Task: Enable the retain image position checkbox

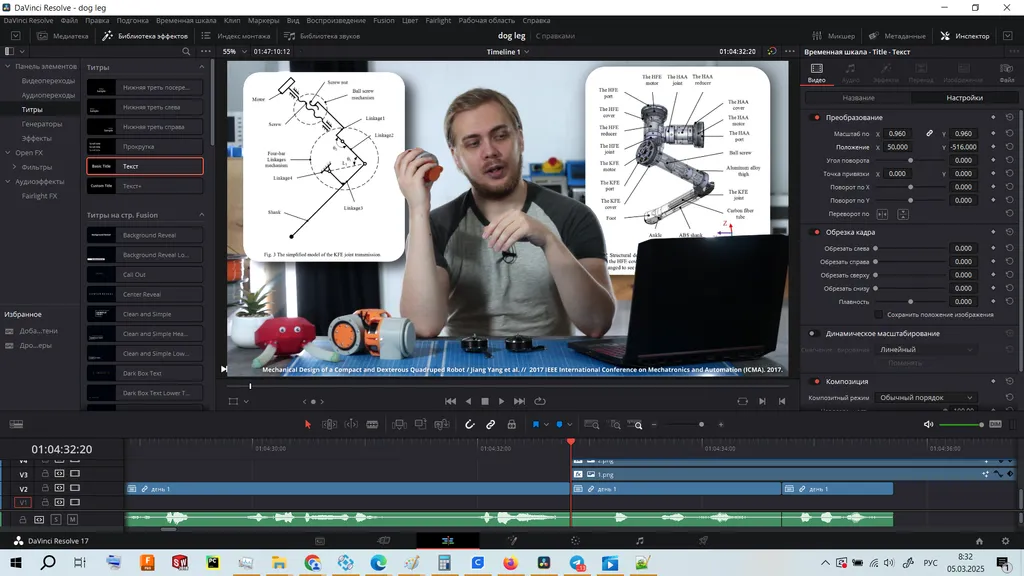Action: click(x=878, y=315)
